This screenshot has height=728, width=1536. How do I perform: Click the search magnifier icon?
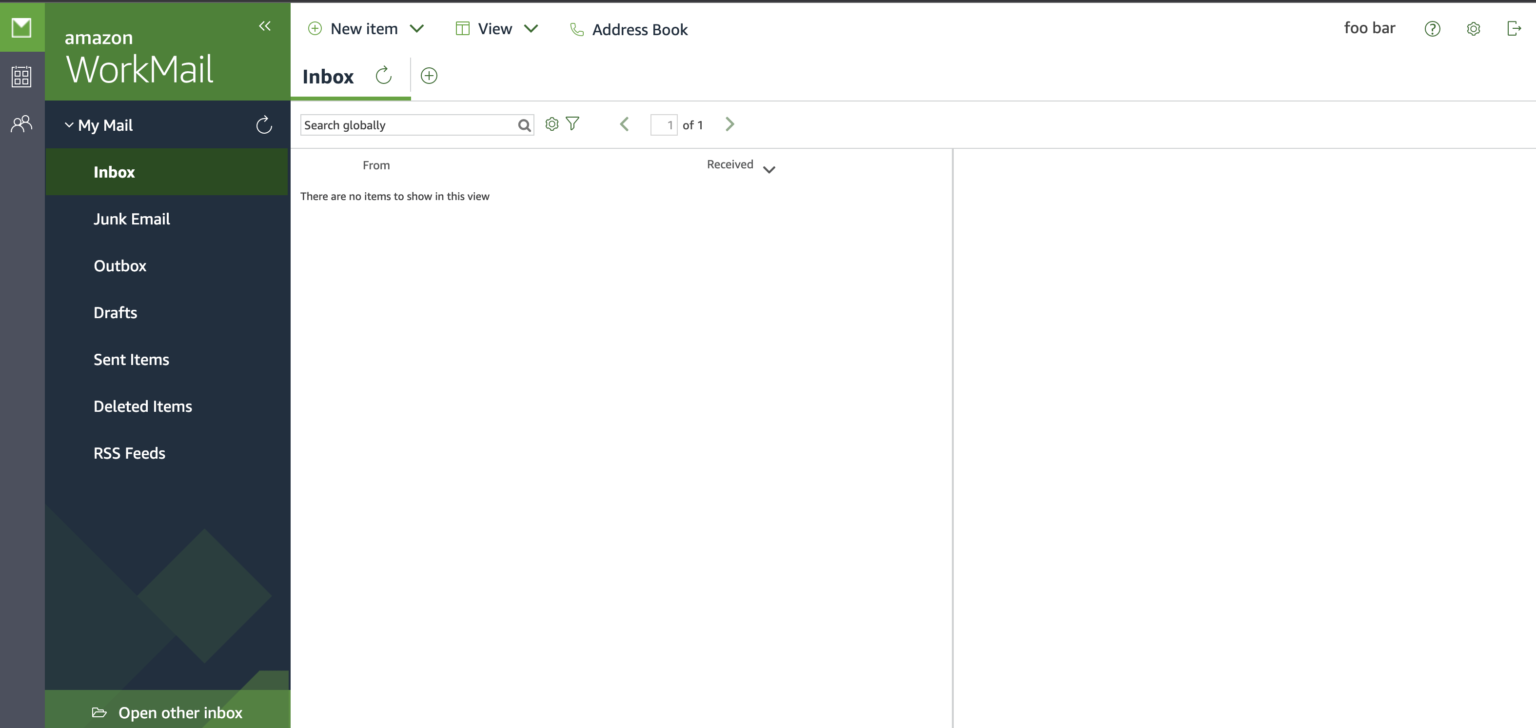(524, 124)
